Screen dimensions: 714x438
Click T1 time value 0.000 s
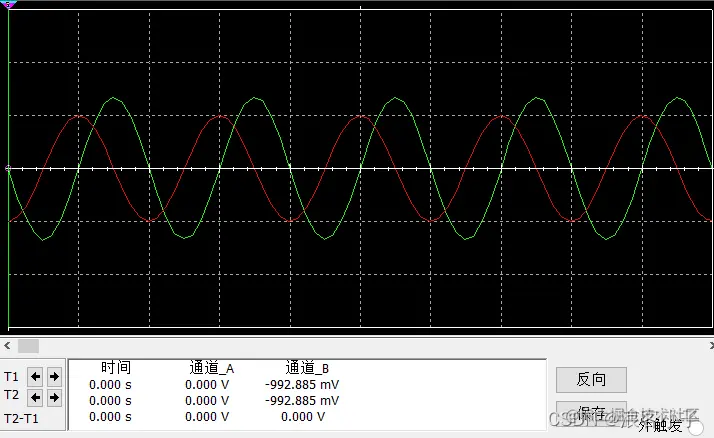[x=110, y=385]
